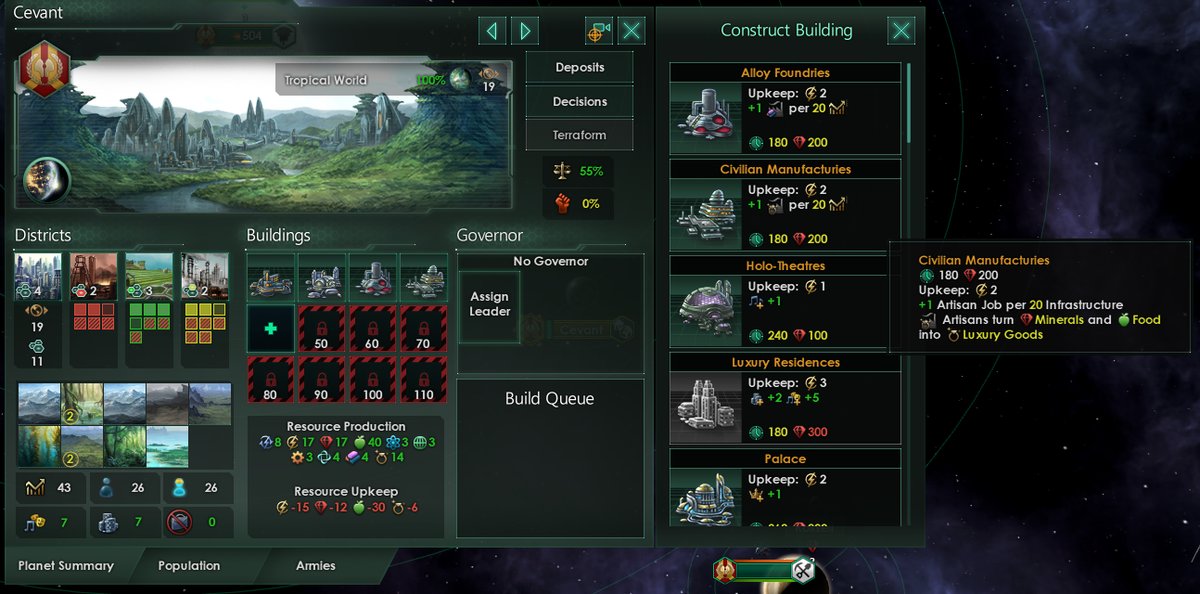Go to the next planet arrow
Screen dimensions: 1200x594
click(x=525, y=30)
